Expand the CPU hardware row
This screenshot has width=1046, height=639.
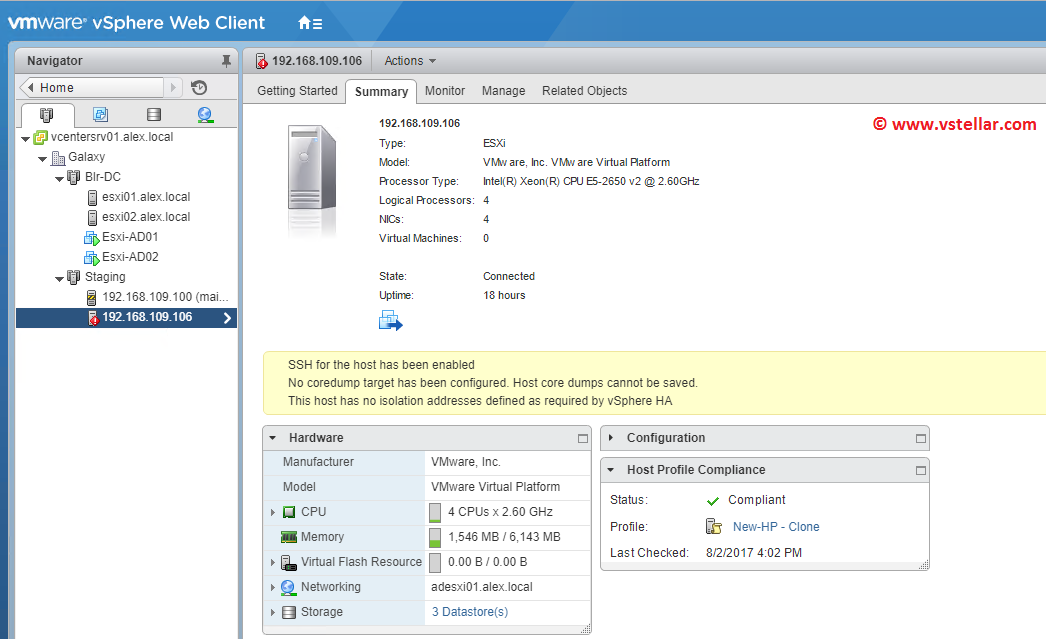tap(273, 512)
